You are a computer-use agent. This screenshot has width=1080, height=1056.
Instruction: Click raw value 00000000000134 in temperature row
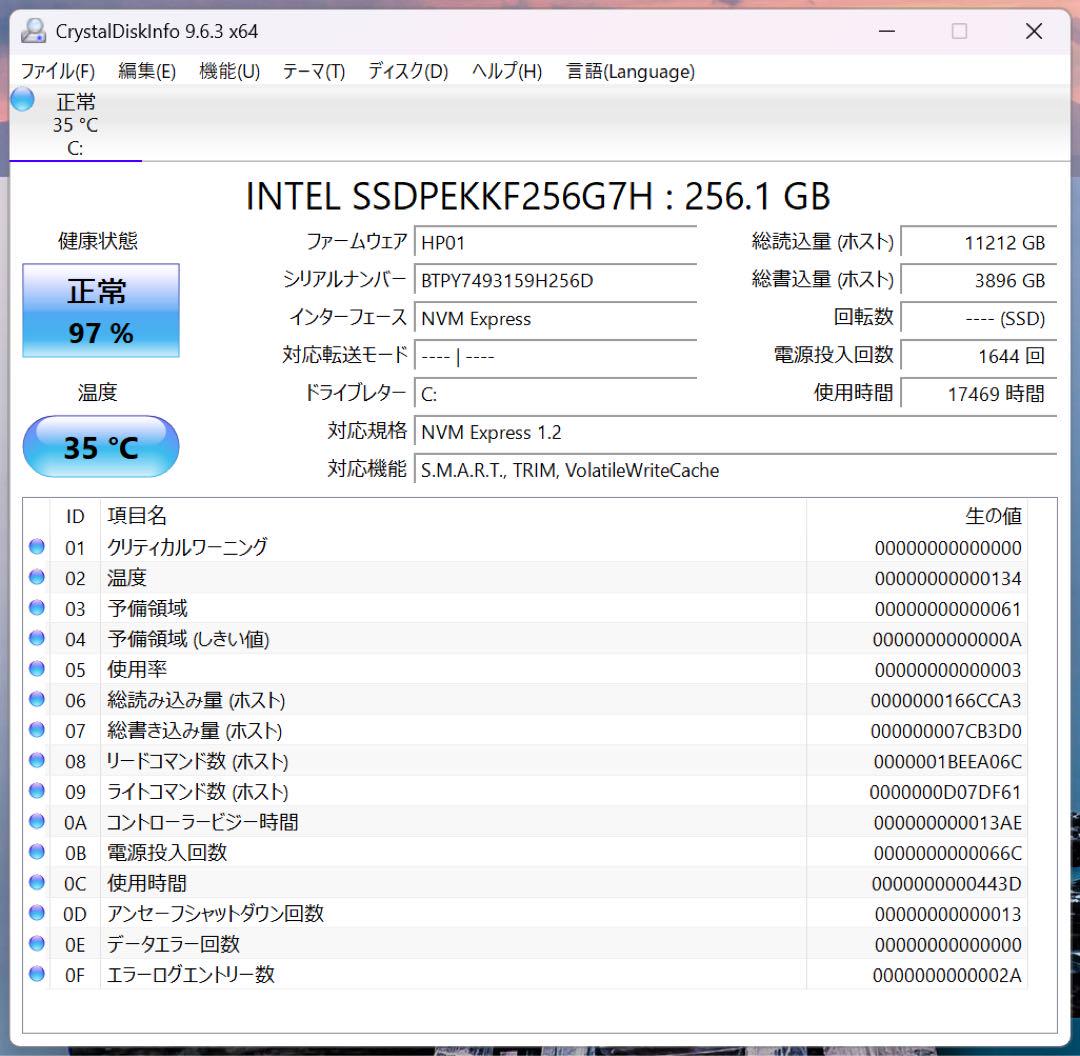[948, 578]
